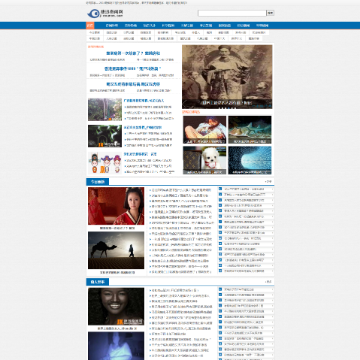The height and width of the screenshot is (360, 360).
Task: Open the sepia historical portrait banner image
Action: click(x=227, y=77)
